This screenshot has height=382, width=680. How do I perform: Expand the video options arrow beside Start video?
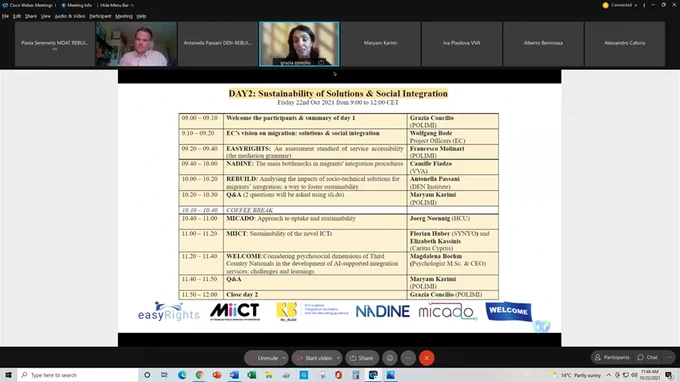click(338, 358)
